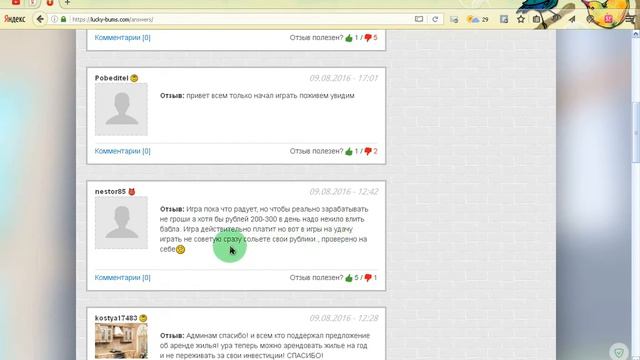Click the sad emoji in nestor85's review text
Image resolution: width=640 pixels, height=360 pixels.
pos(180,249)
